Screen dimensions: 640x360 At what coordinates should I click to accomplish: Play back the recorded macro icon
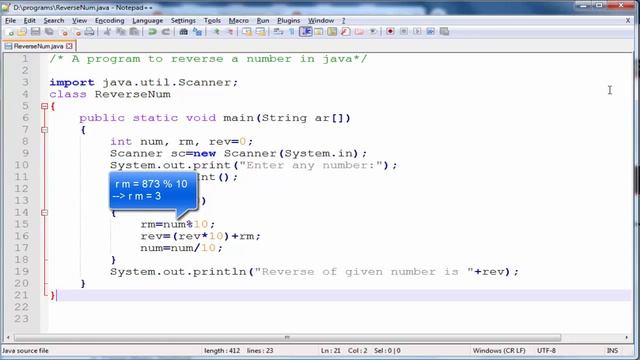[417, 32]
